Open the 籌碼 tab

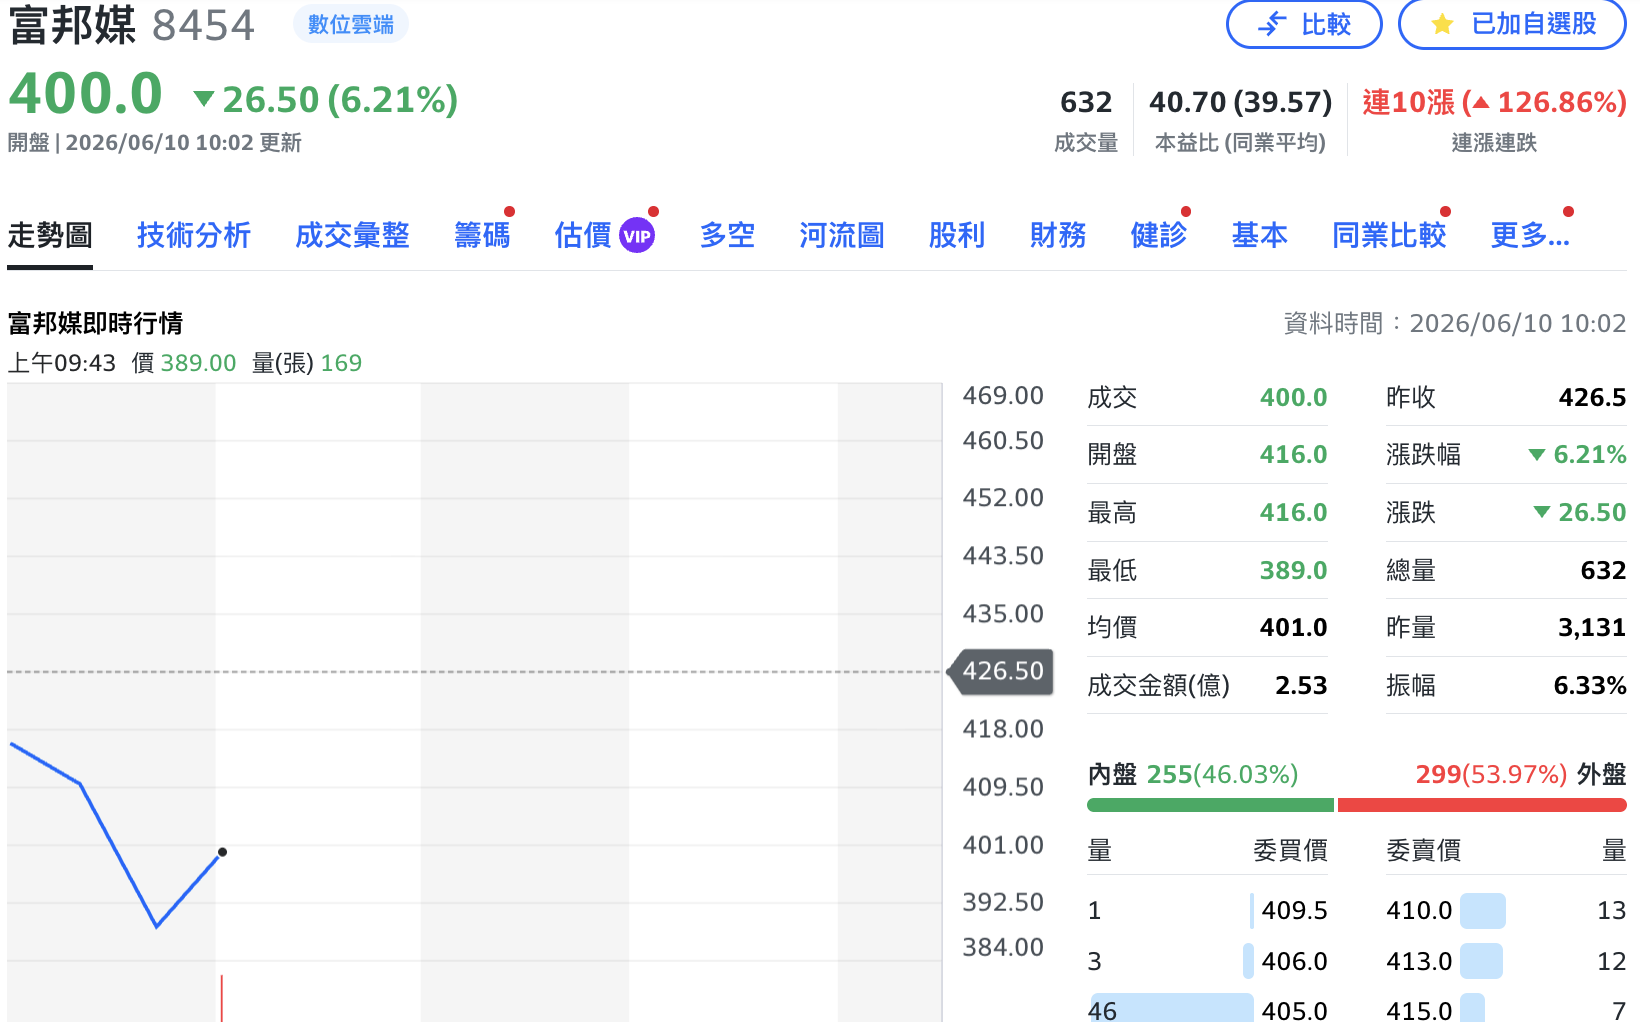click(482, 236)
